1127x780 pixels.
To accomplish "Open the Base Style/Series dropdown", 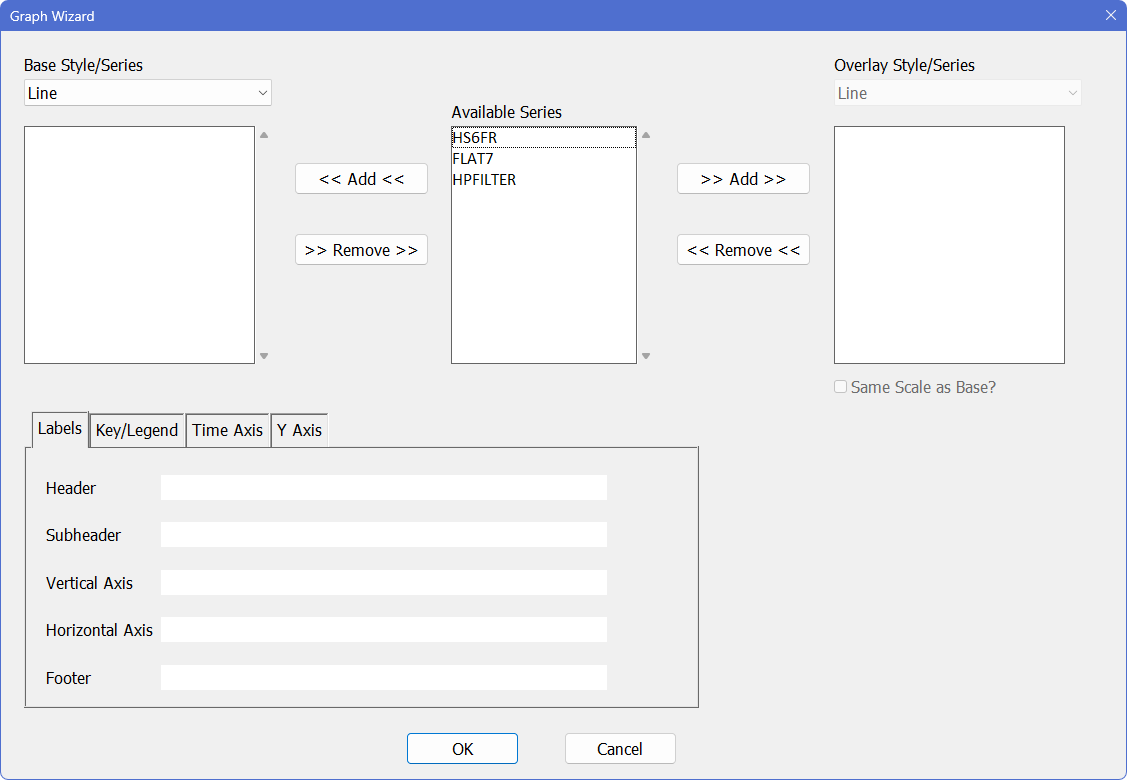I will click(148, 93).
